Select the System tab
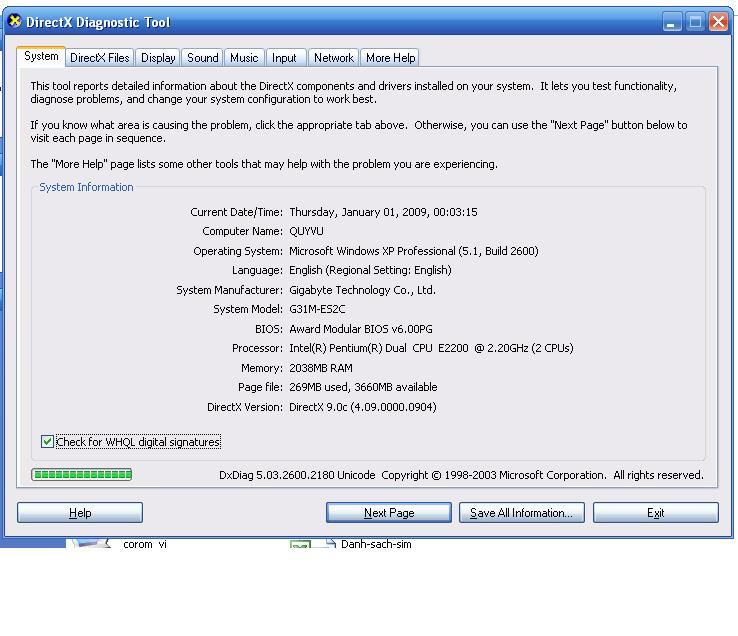The width and height of the screenshot is (738, 636). tap(41, 57)
